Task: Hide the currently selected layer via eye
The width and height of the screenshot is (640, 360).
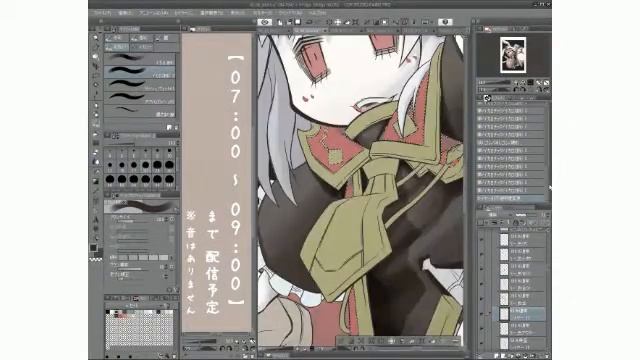Action: pos(482,314)
